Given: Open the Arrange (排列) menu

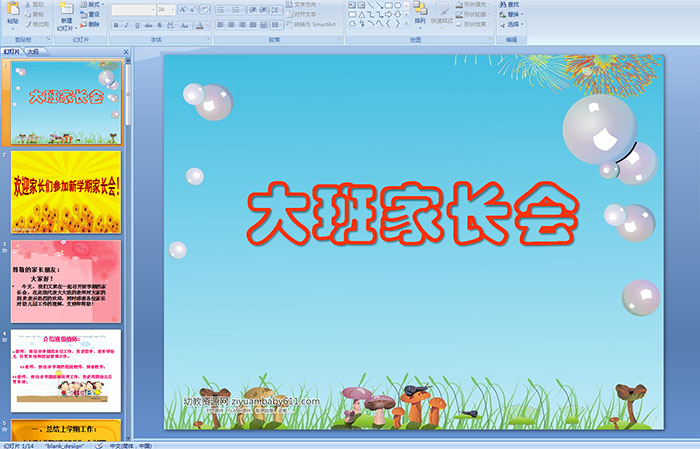Looking at the screenshot, I should click(x=420, y=13).
